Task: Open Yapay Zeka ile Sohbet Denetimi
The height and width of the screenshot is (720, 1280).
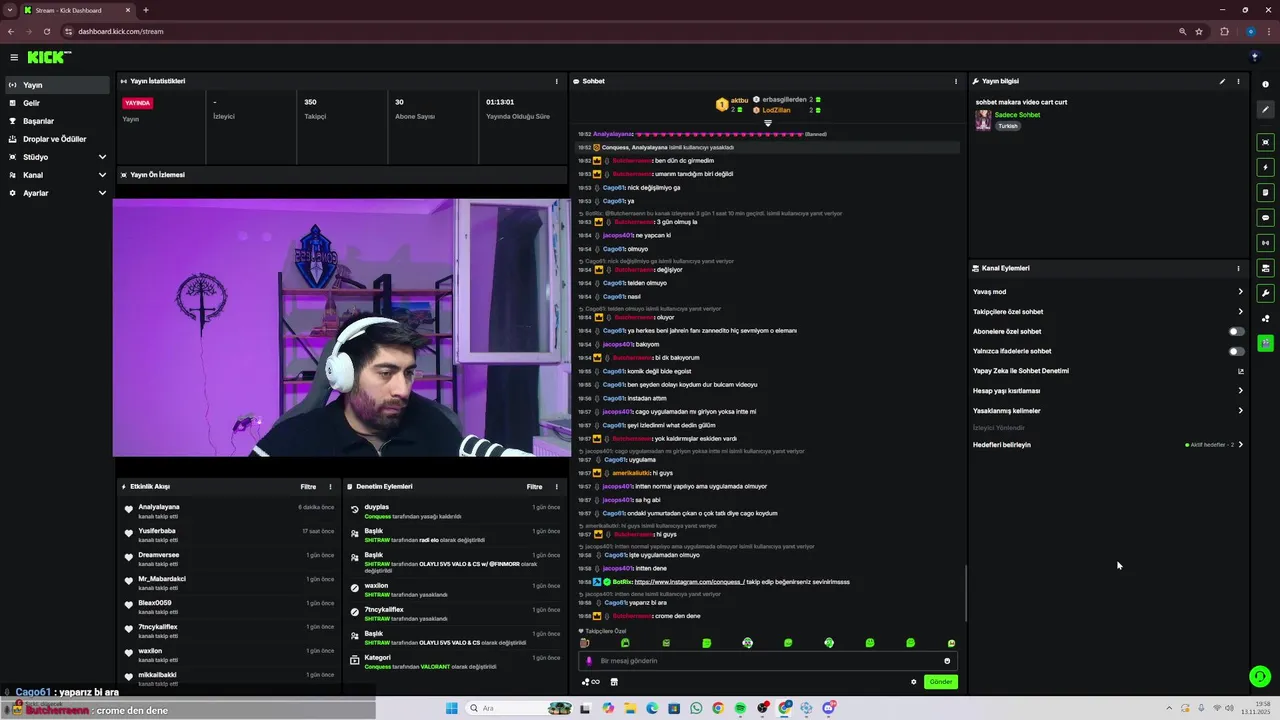Action: point(1108,371)
